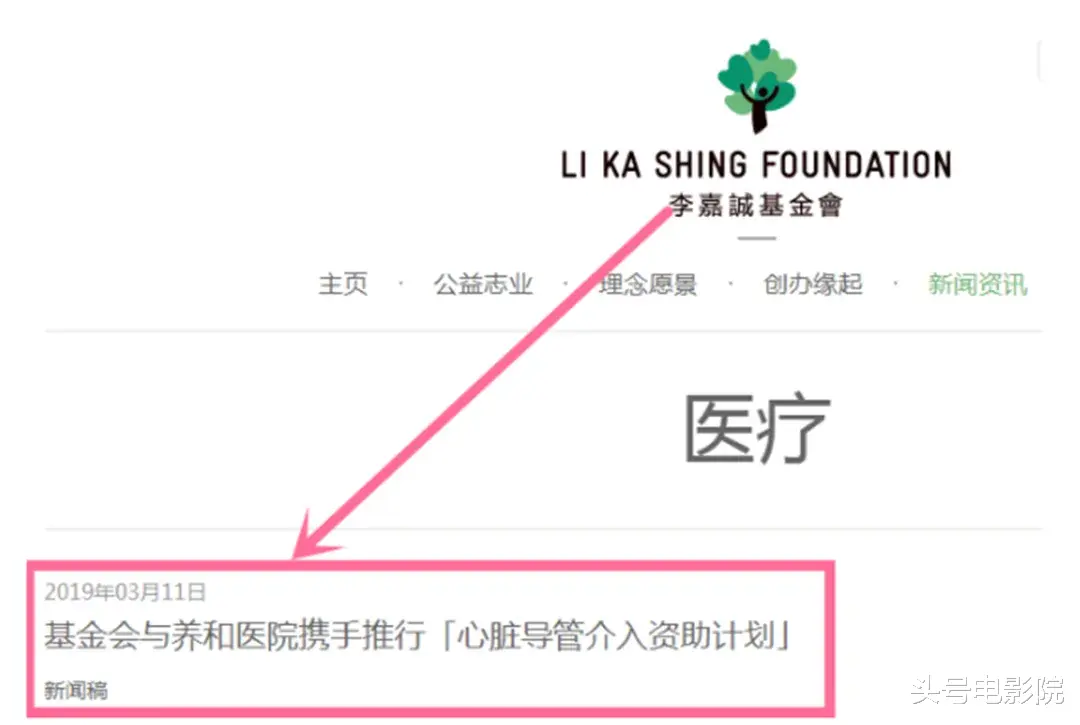Select the 理念愿景 navigation item
The width and height of the screenshot is (1080, 725).
pyautogui.click(x=647, y=284)
